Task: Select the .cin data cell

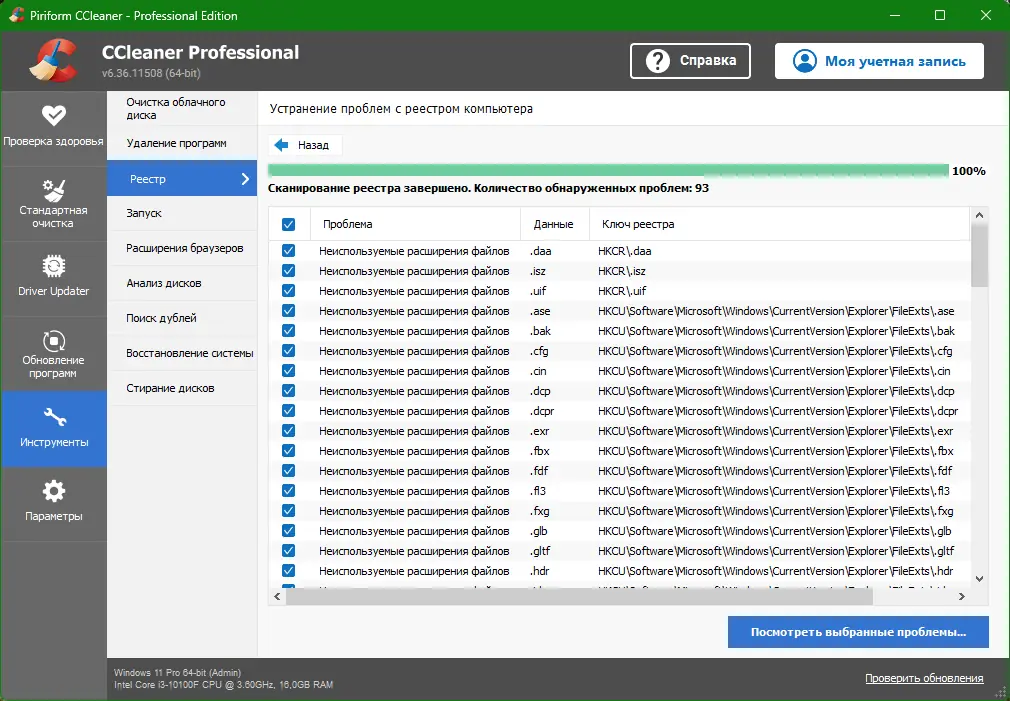Action: [x=538, y=370]
